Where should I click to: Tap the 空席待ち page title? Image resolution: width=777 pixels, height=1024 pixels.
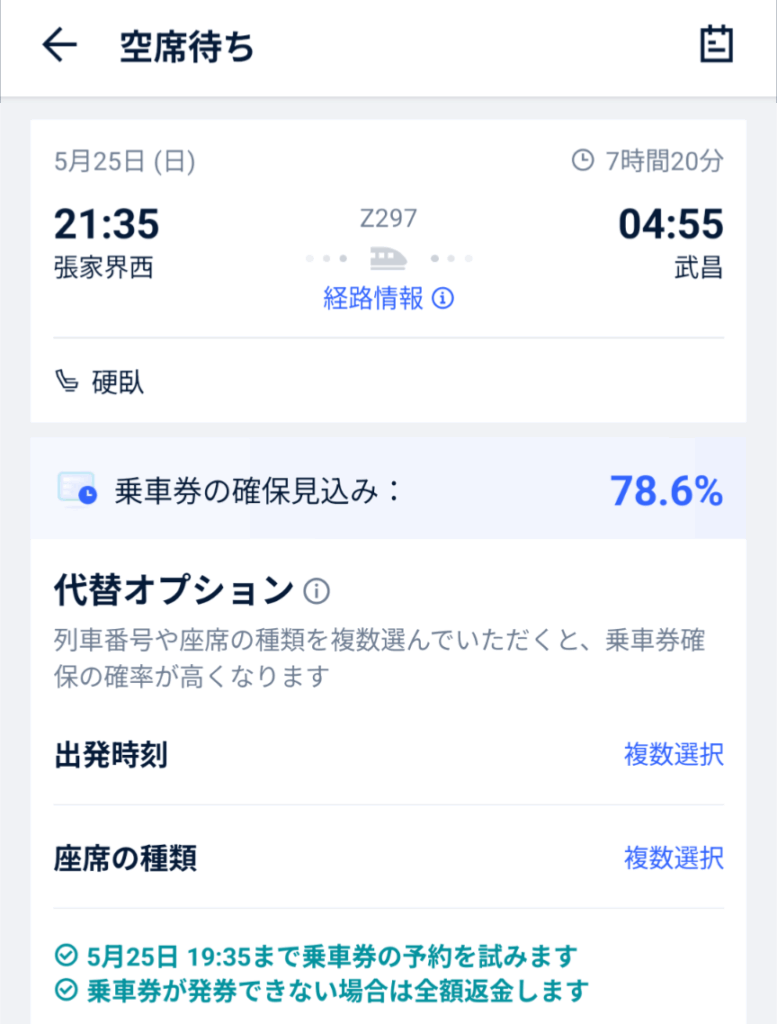tap(187, 47)
